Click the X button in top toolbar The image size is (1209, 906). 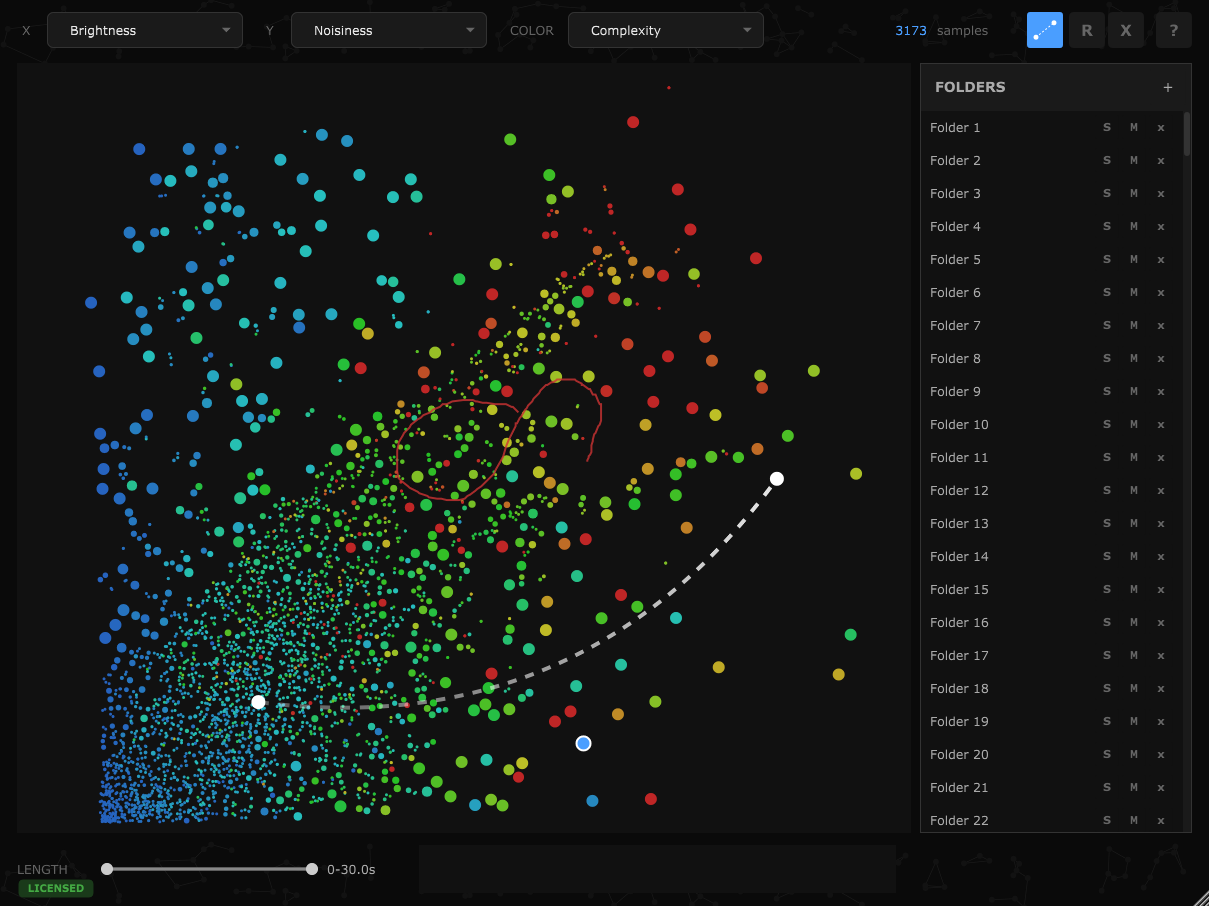click(1126, 30)
